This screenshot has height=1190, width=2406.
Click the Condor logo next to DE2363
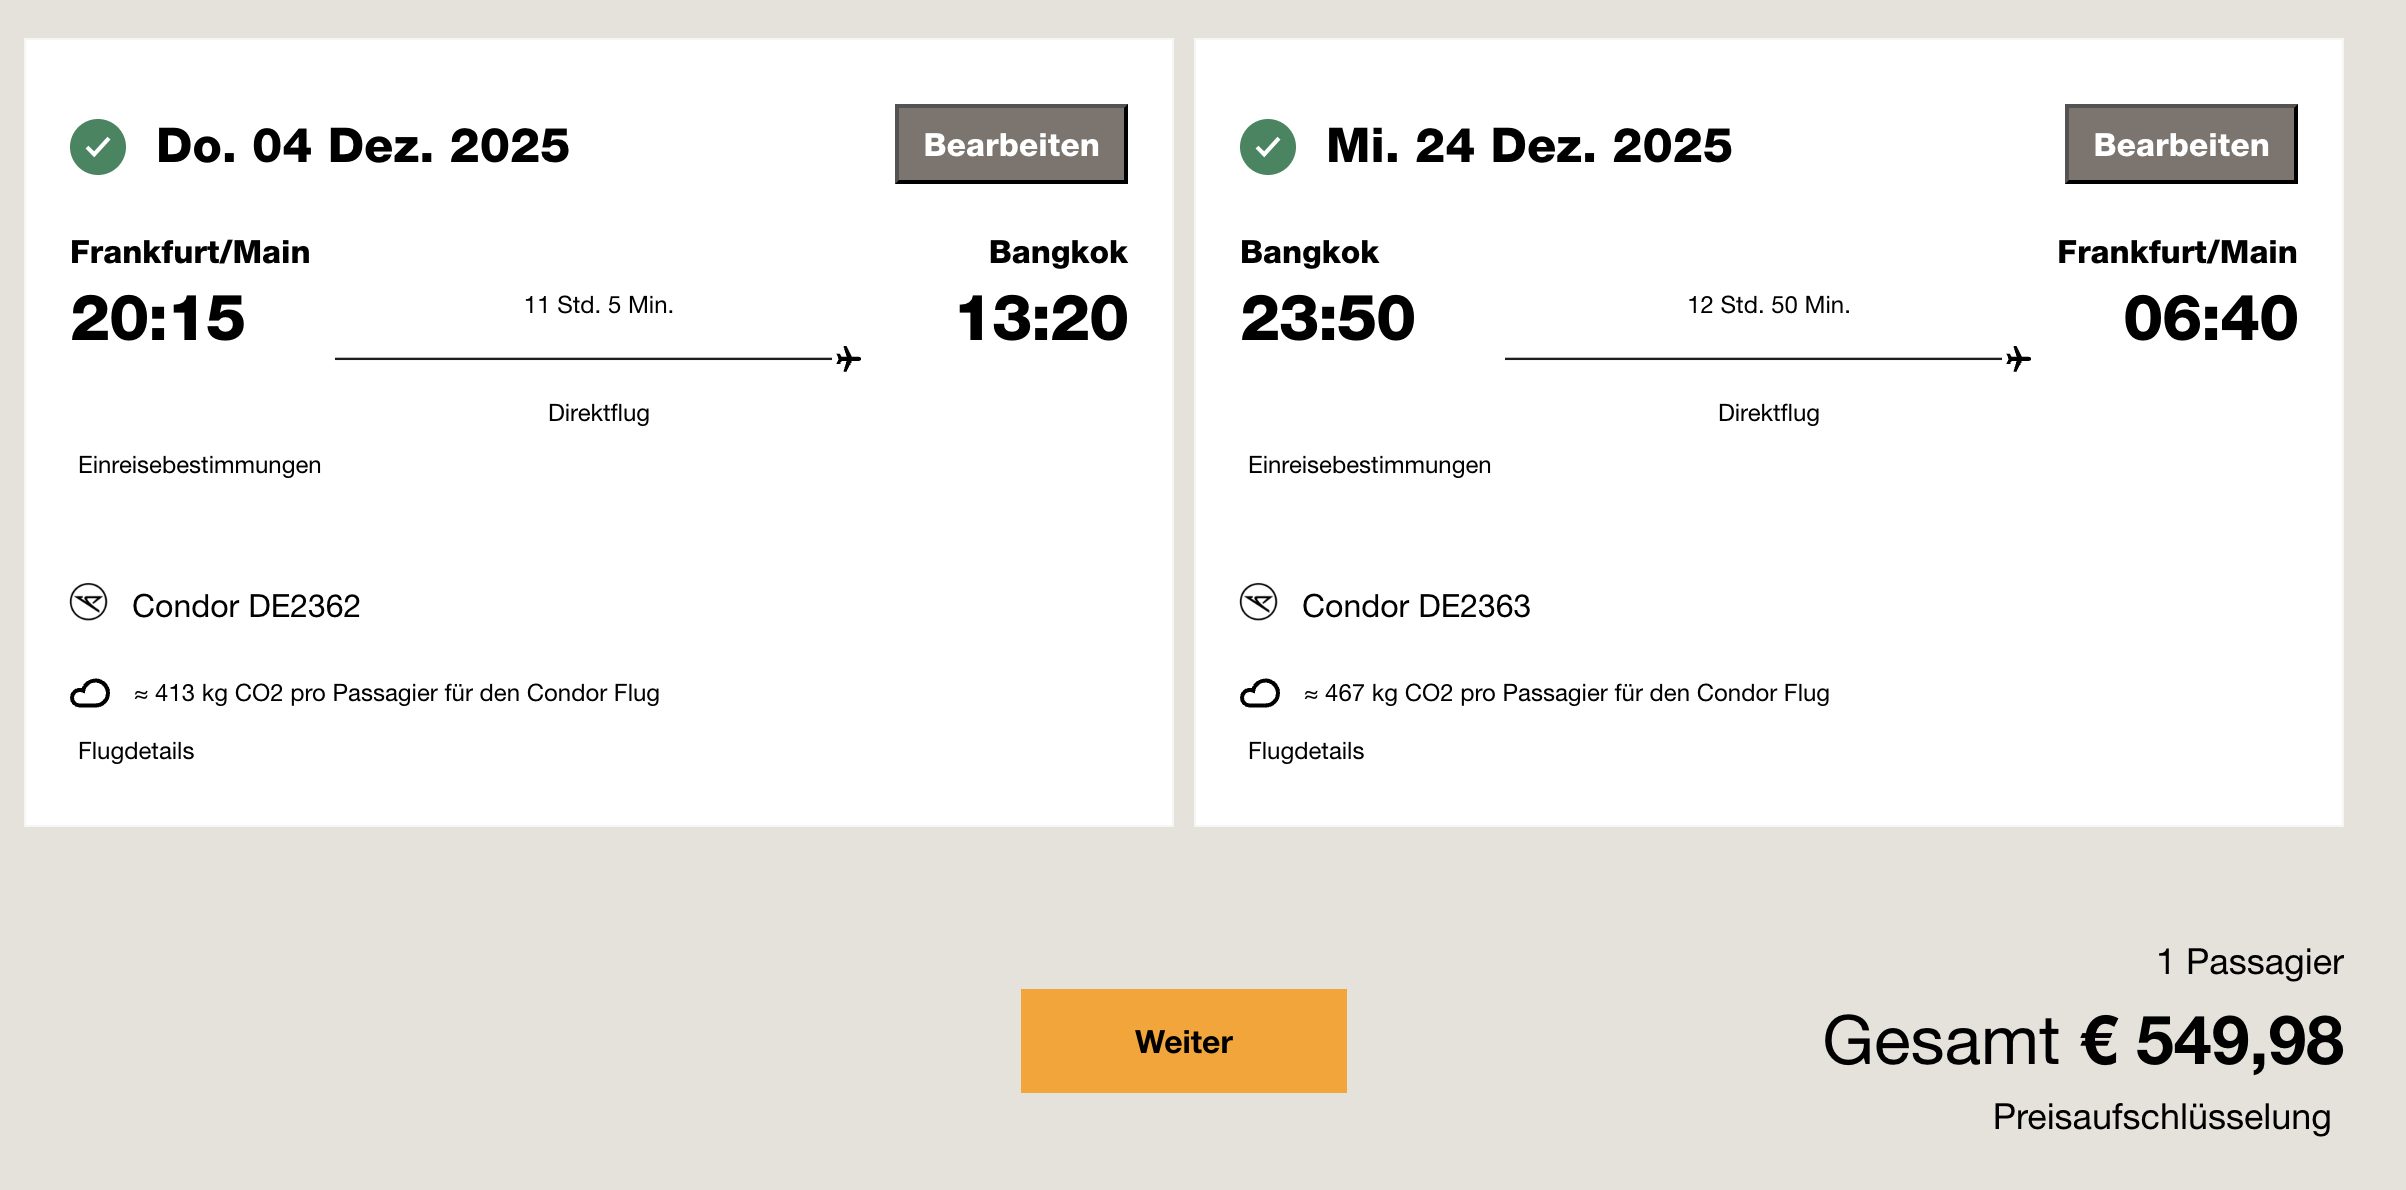1259,603
